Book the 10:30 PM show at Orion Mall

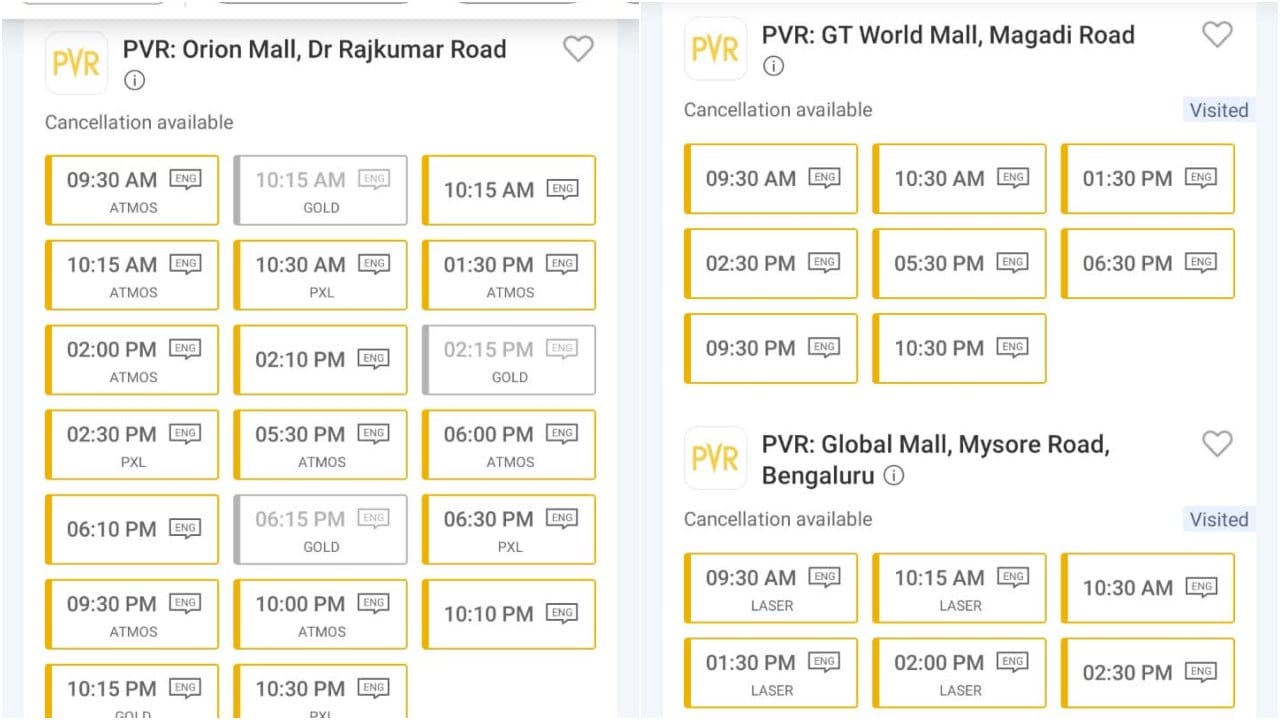click(x=321, y=692)
